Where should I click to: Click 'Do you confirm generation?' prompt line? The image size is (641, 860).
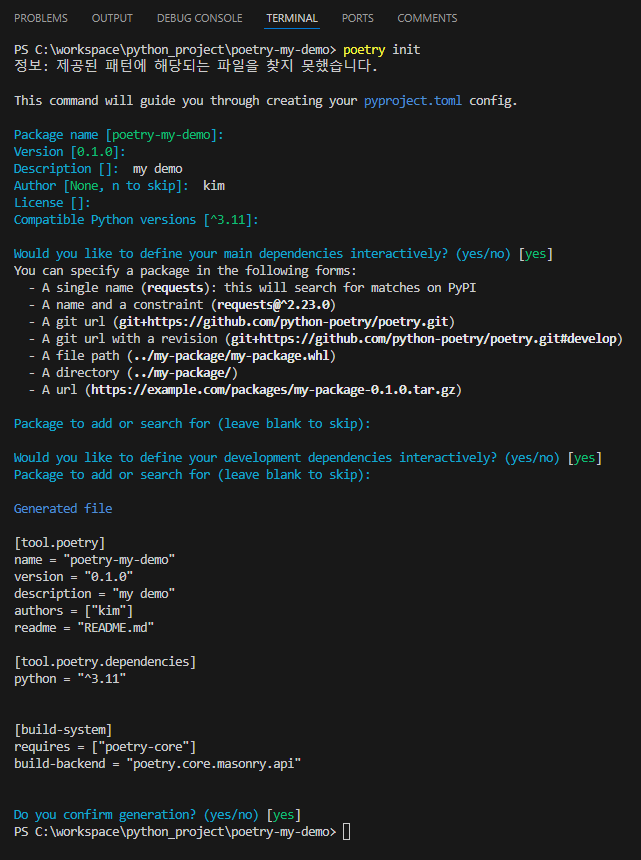click(x=157, y=815)
